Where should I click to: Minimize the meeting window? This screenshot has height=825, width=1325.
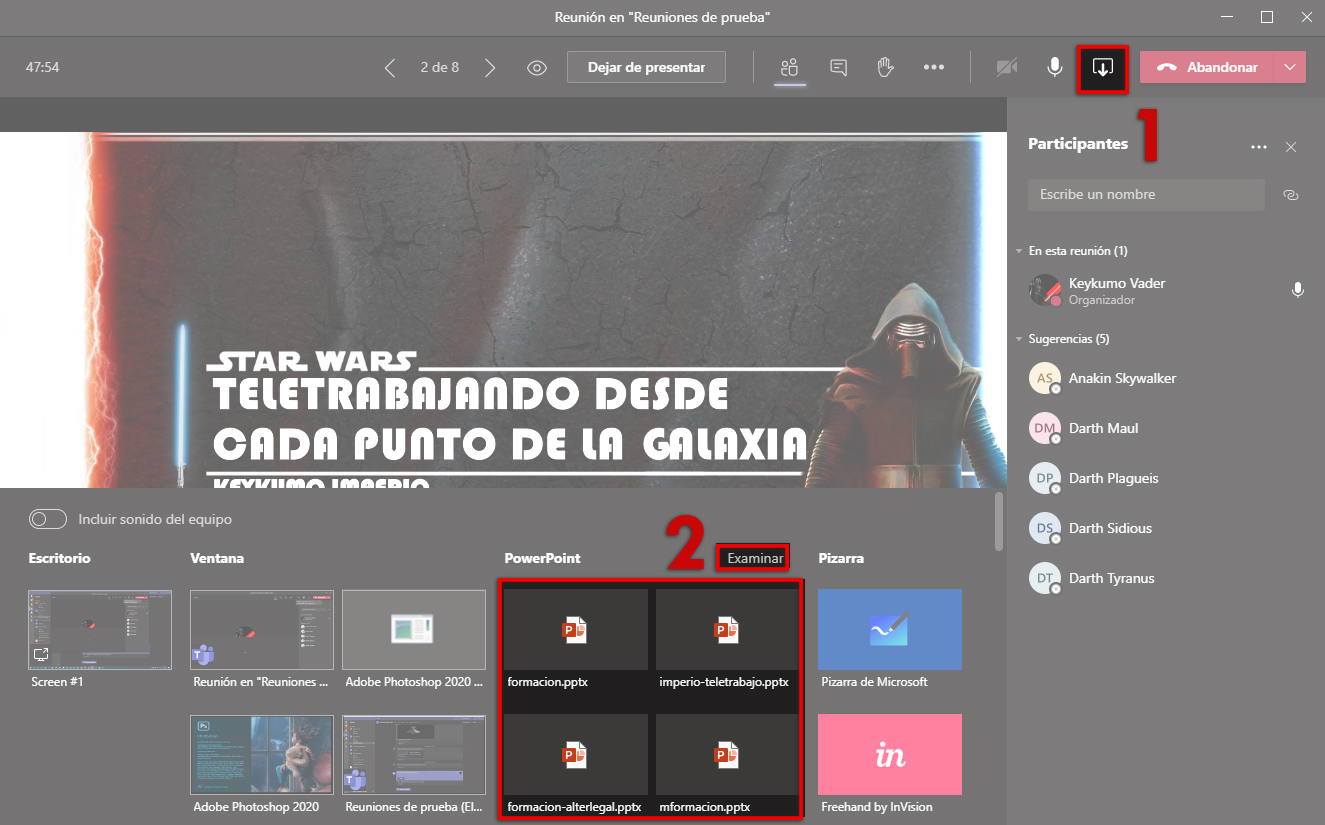(1229, 17)
